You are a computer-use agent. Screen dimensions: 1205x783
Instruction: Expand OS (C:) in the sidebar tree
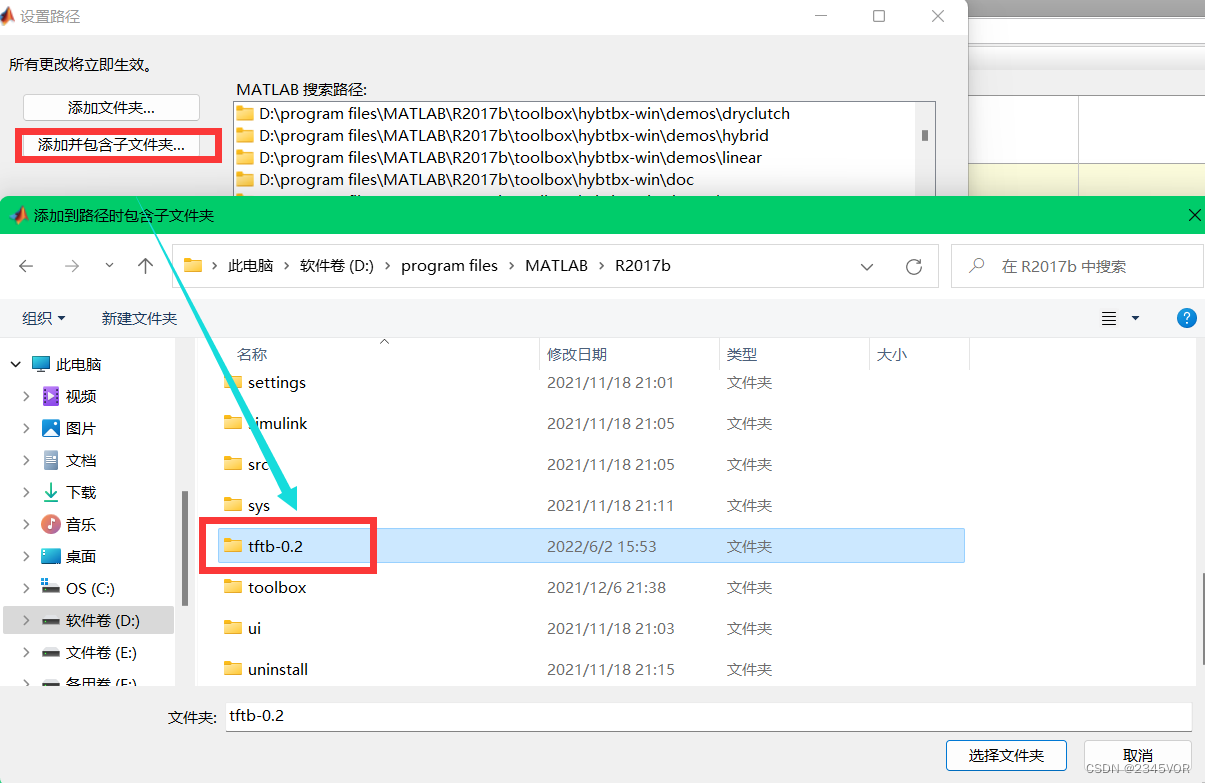[x=26, y=588]
